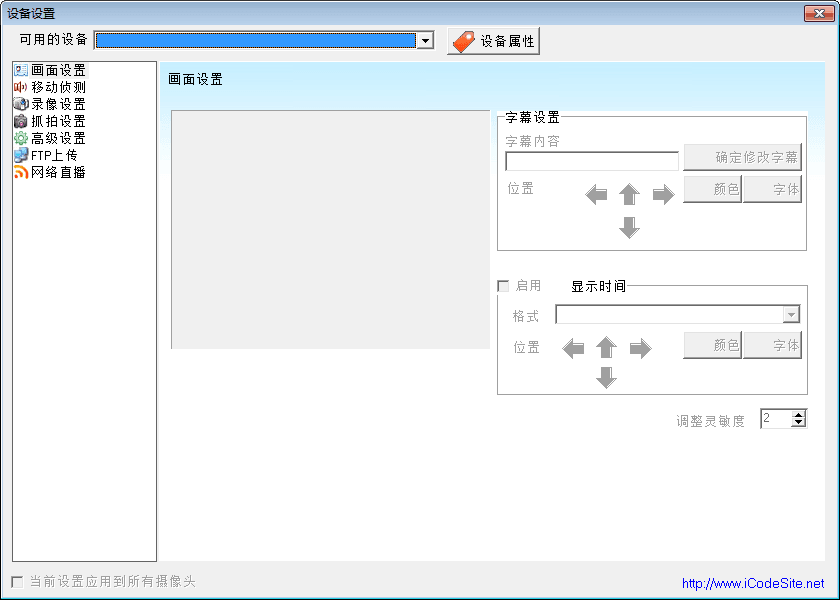Click the 画面设置 icon in sidebar
This screenshot has width=840, height=600.
click(x=21, y=70)
